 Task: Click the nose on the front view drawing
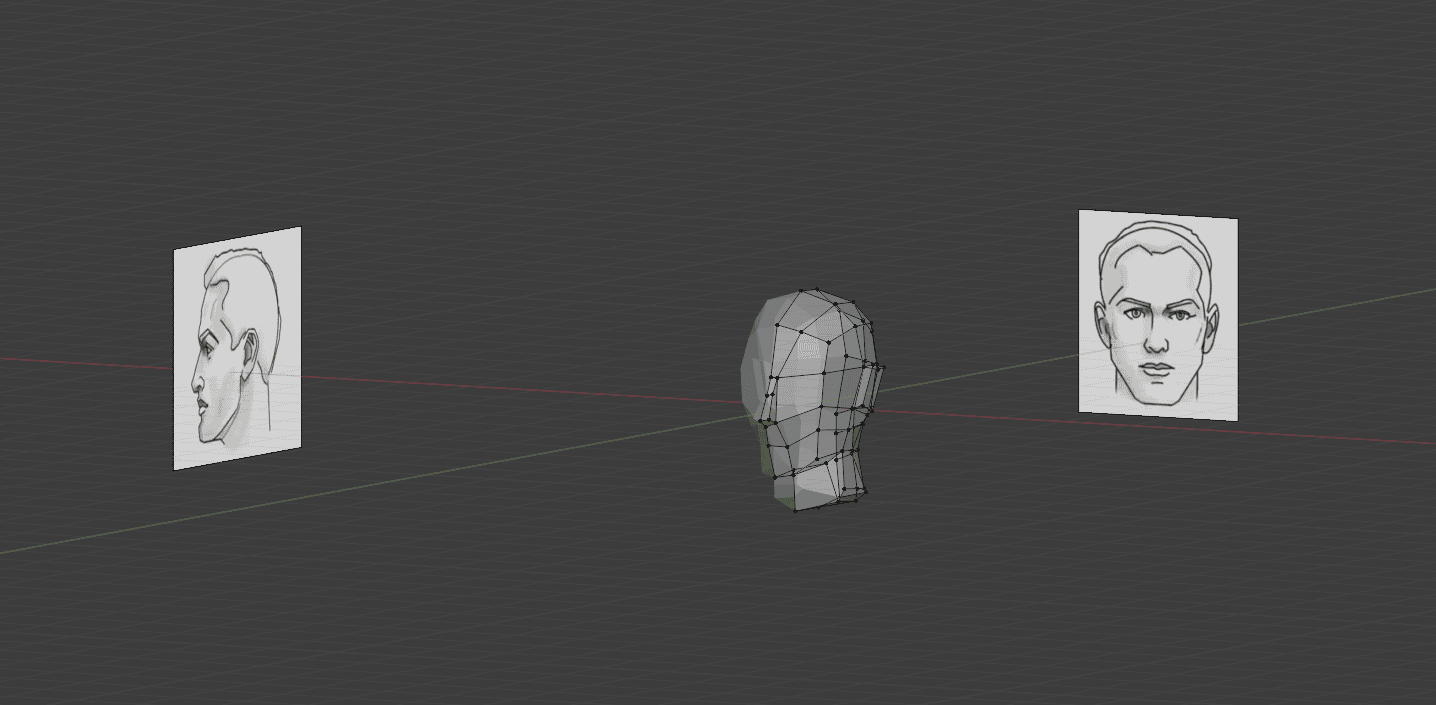coord(1156,340)
